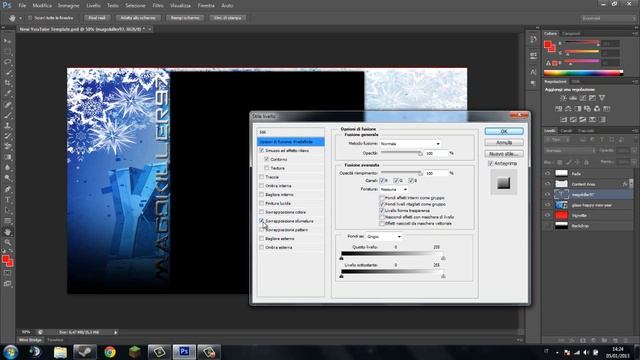Click the Annulla button

504,142
